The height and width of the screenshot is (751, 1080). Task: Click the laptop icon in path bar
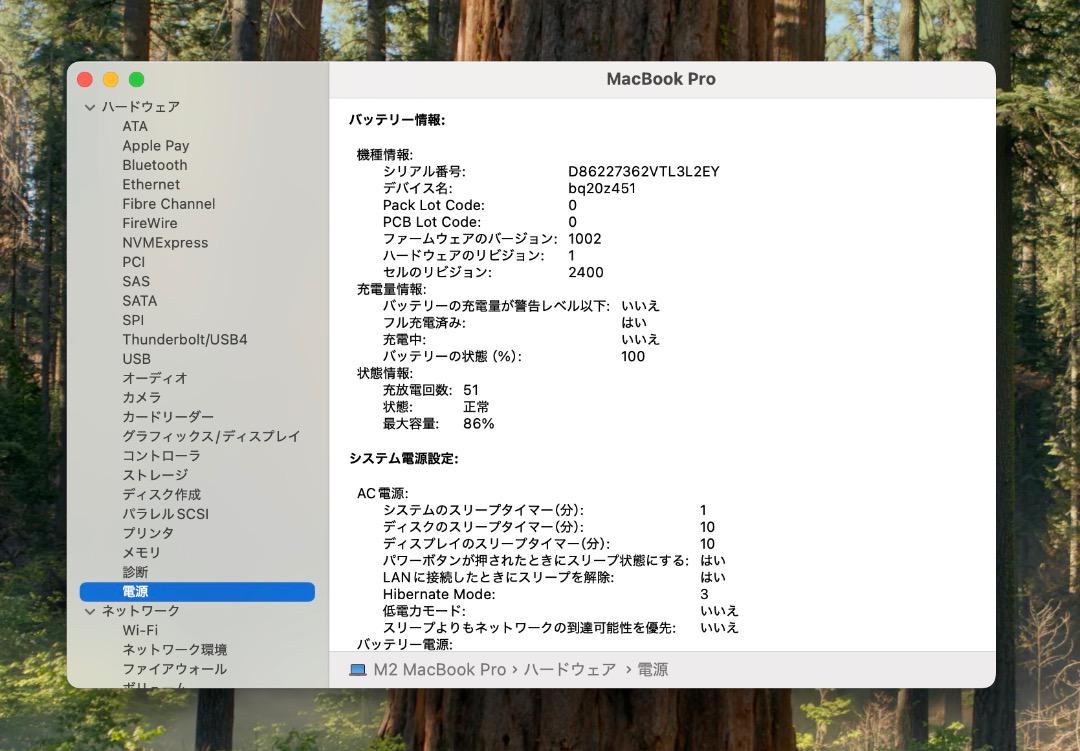(x=357, y=670)
